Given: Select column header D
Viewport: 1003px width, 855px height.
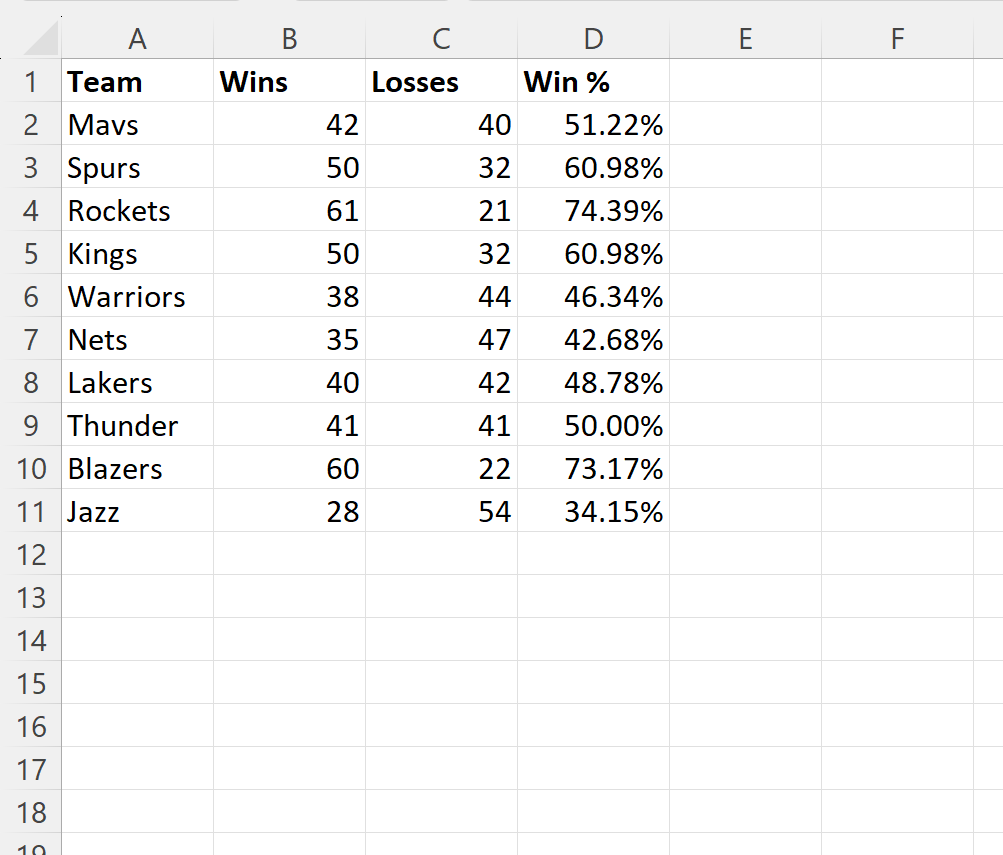Looking at the screenshot, I should [x=593, y=38].
